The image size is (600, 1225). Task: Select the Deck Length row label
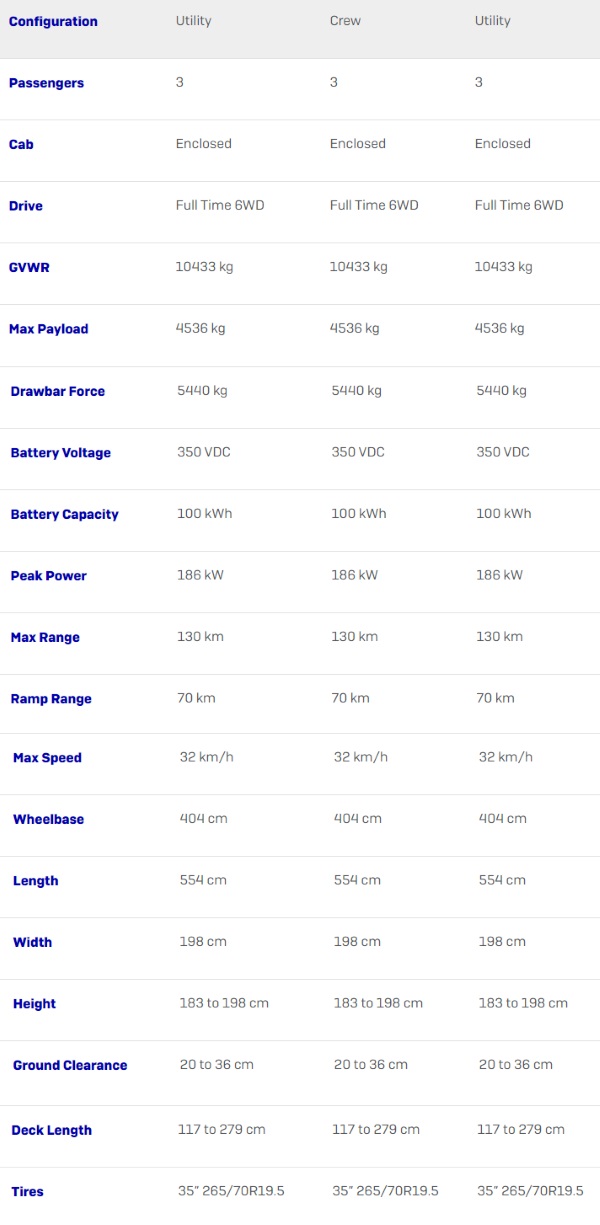[51, 1130]
